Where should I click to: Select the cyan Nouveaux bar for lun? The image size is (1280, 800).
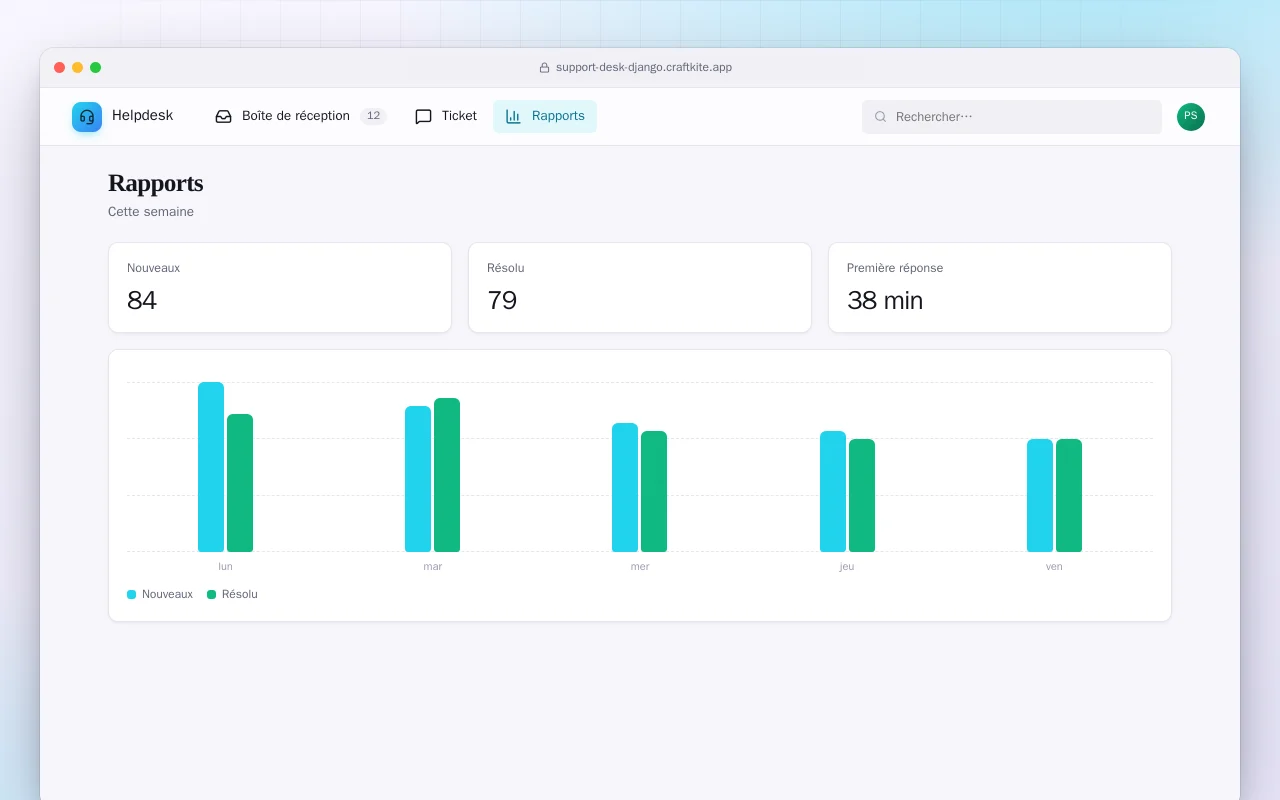pyautogui.click(x=211, y=467)
